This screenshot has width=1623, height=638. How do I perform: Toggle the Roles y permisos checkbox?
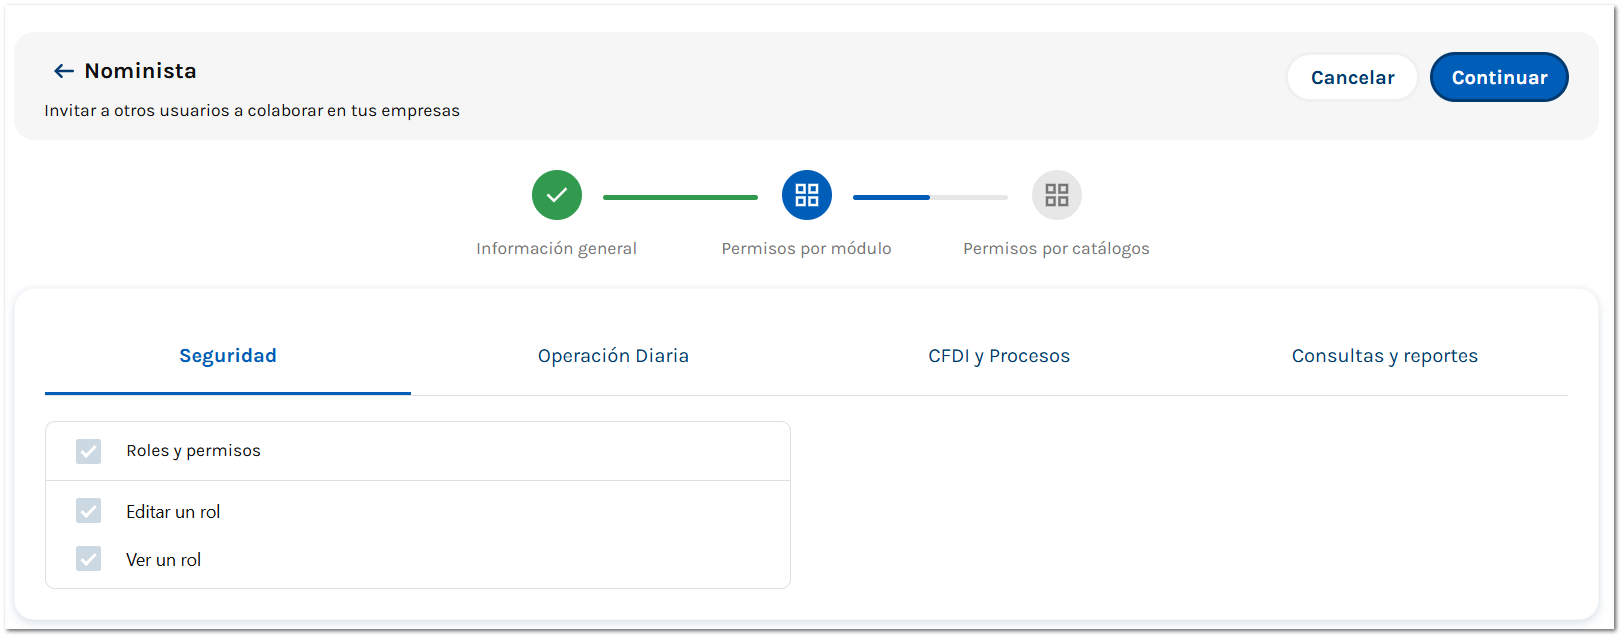[89, 451]
